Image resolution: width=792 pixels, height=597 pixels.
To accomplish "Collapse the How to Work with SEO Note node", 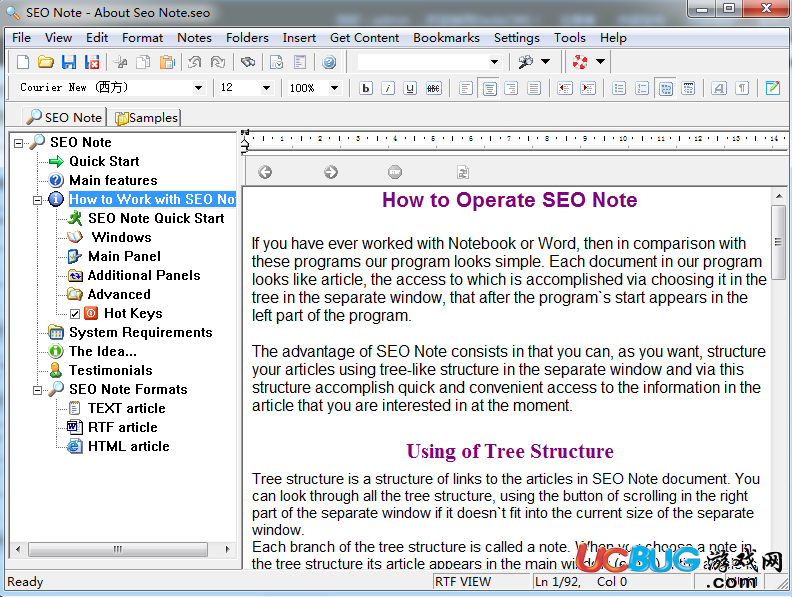I will [x=37, y=200].
